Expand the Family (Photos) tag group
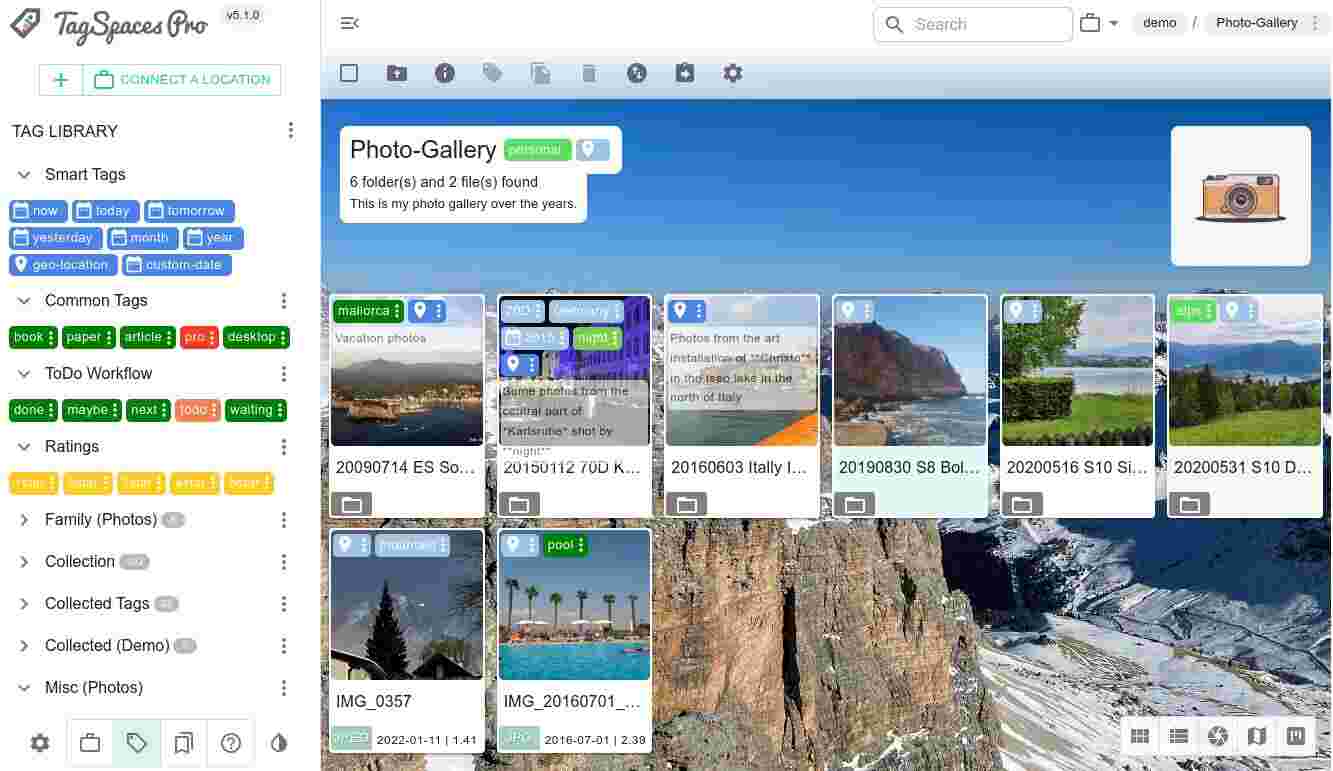 pyautogui.click(x=24, y=520)
